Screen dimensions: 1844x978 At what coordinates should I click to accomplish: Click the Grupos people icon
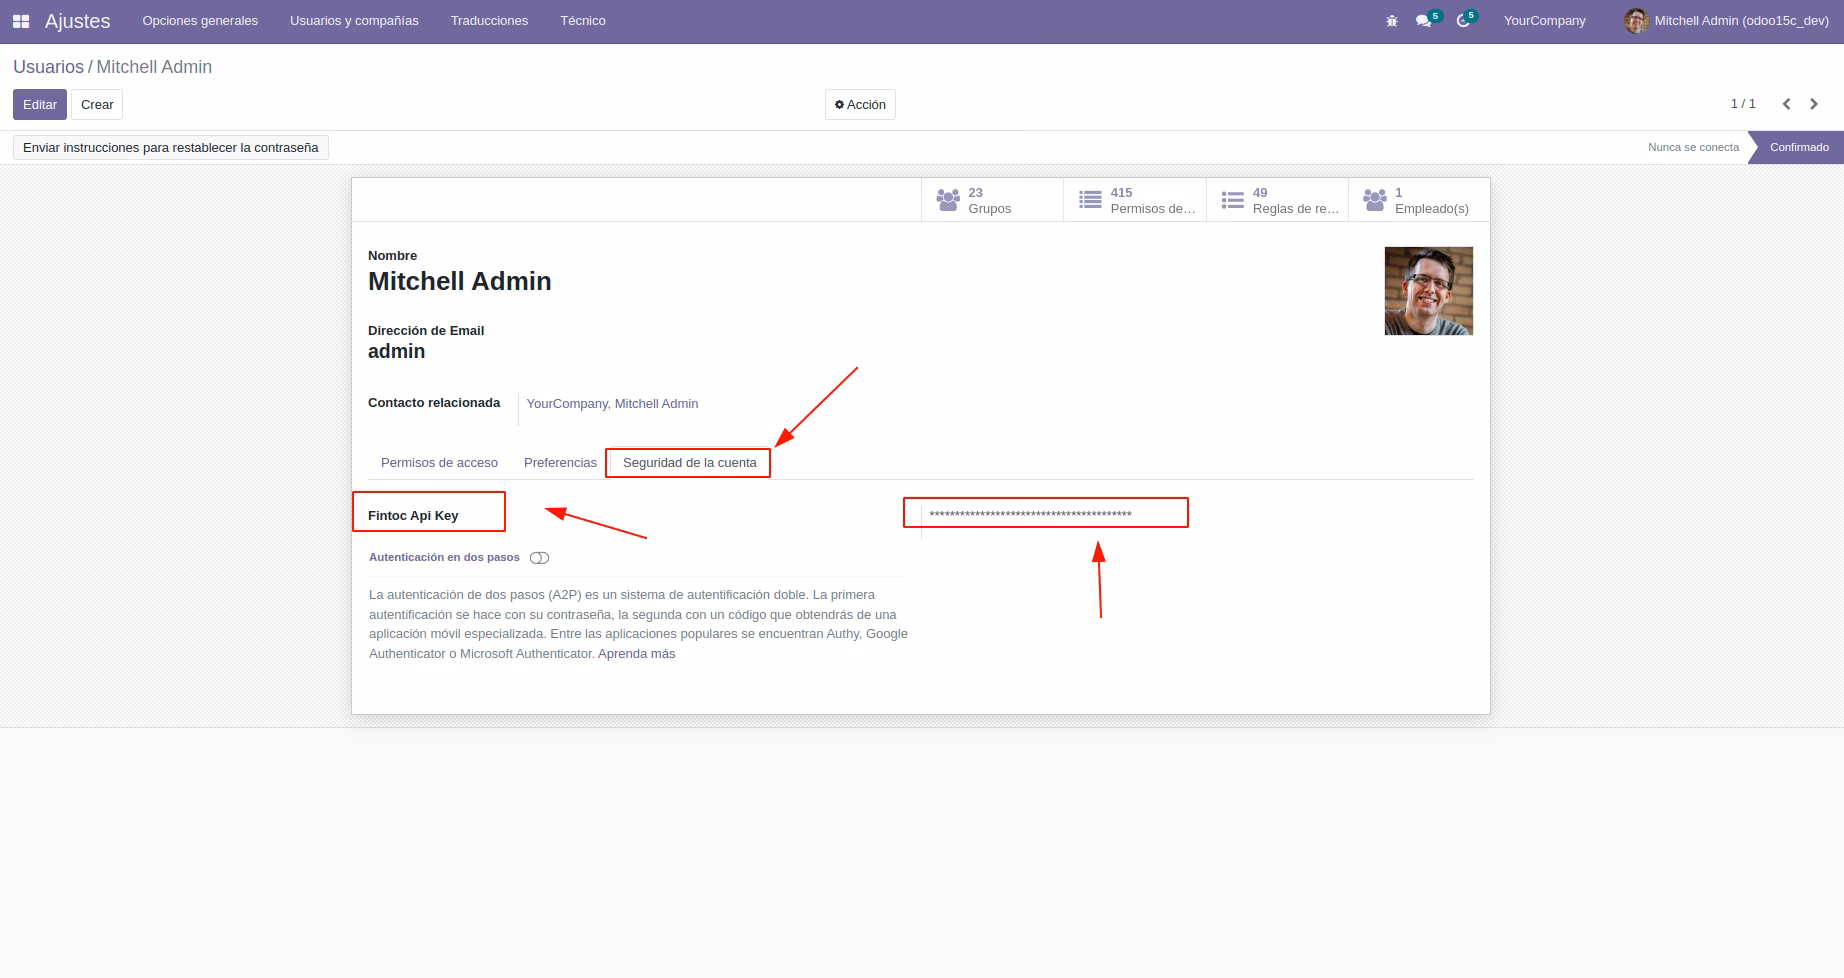coord(948,200)
